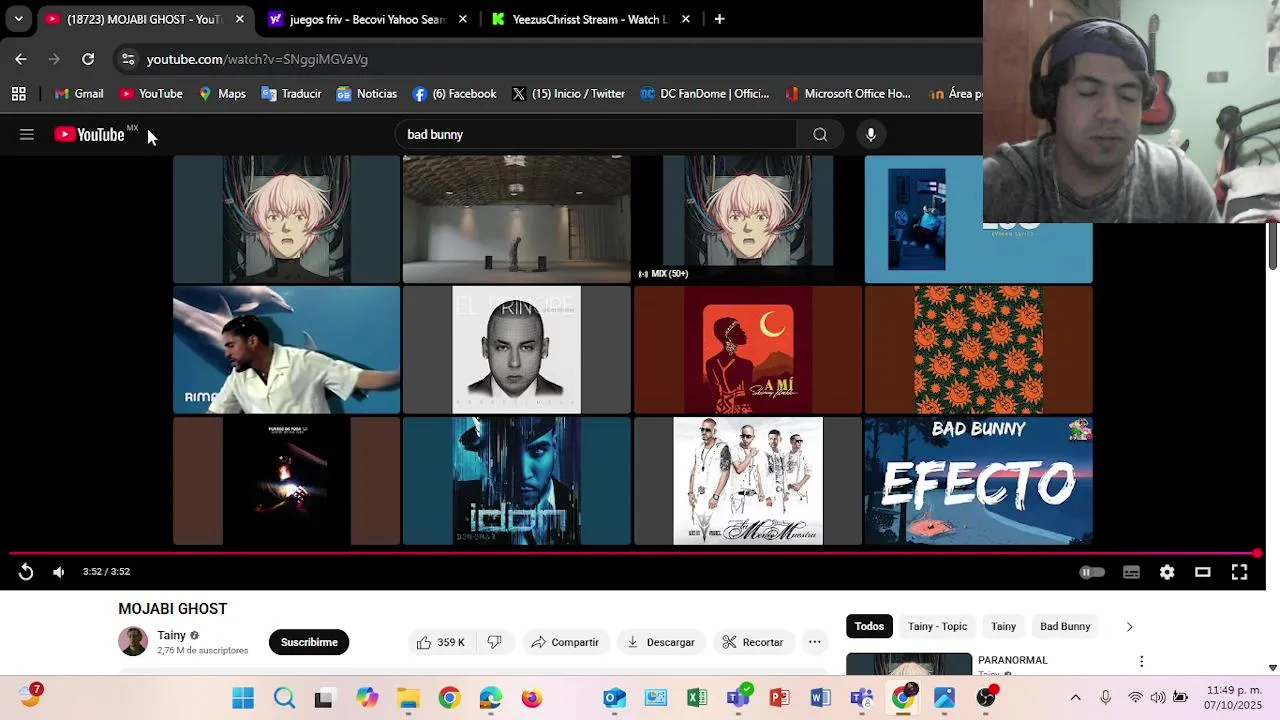Open the Gmail bookmark
The height and width of the screenshot is (720, 1280).
click(79, 94)
